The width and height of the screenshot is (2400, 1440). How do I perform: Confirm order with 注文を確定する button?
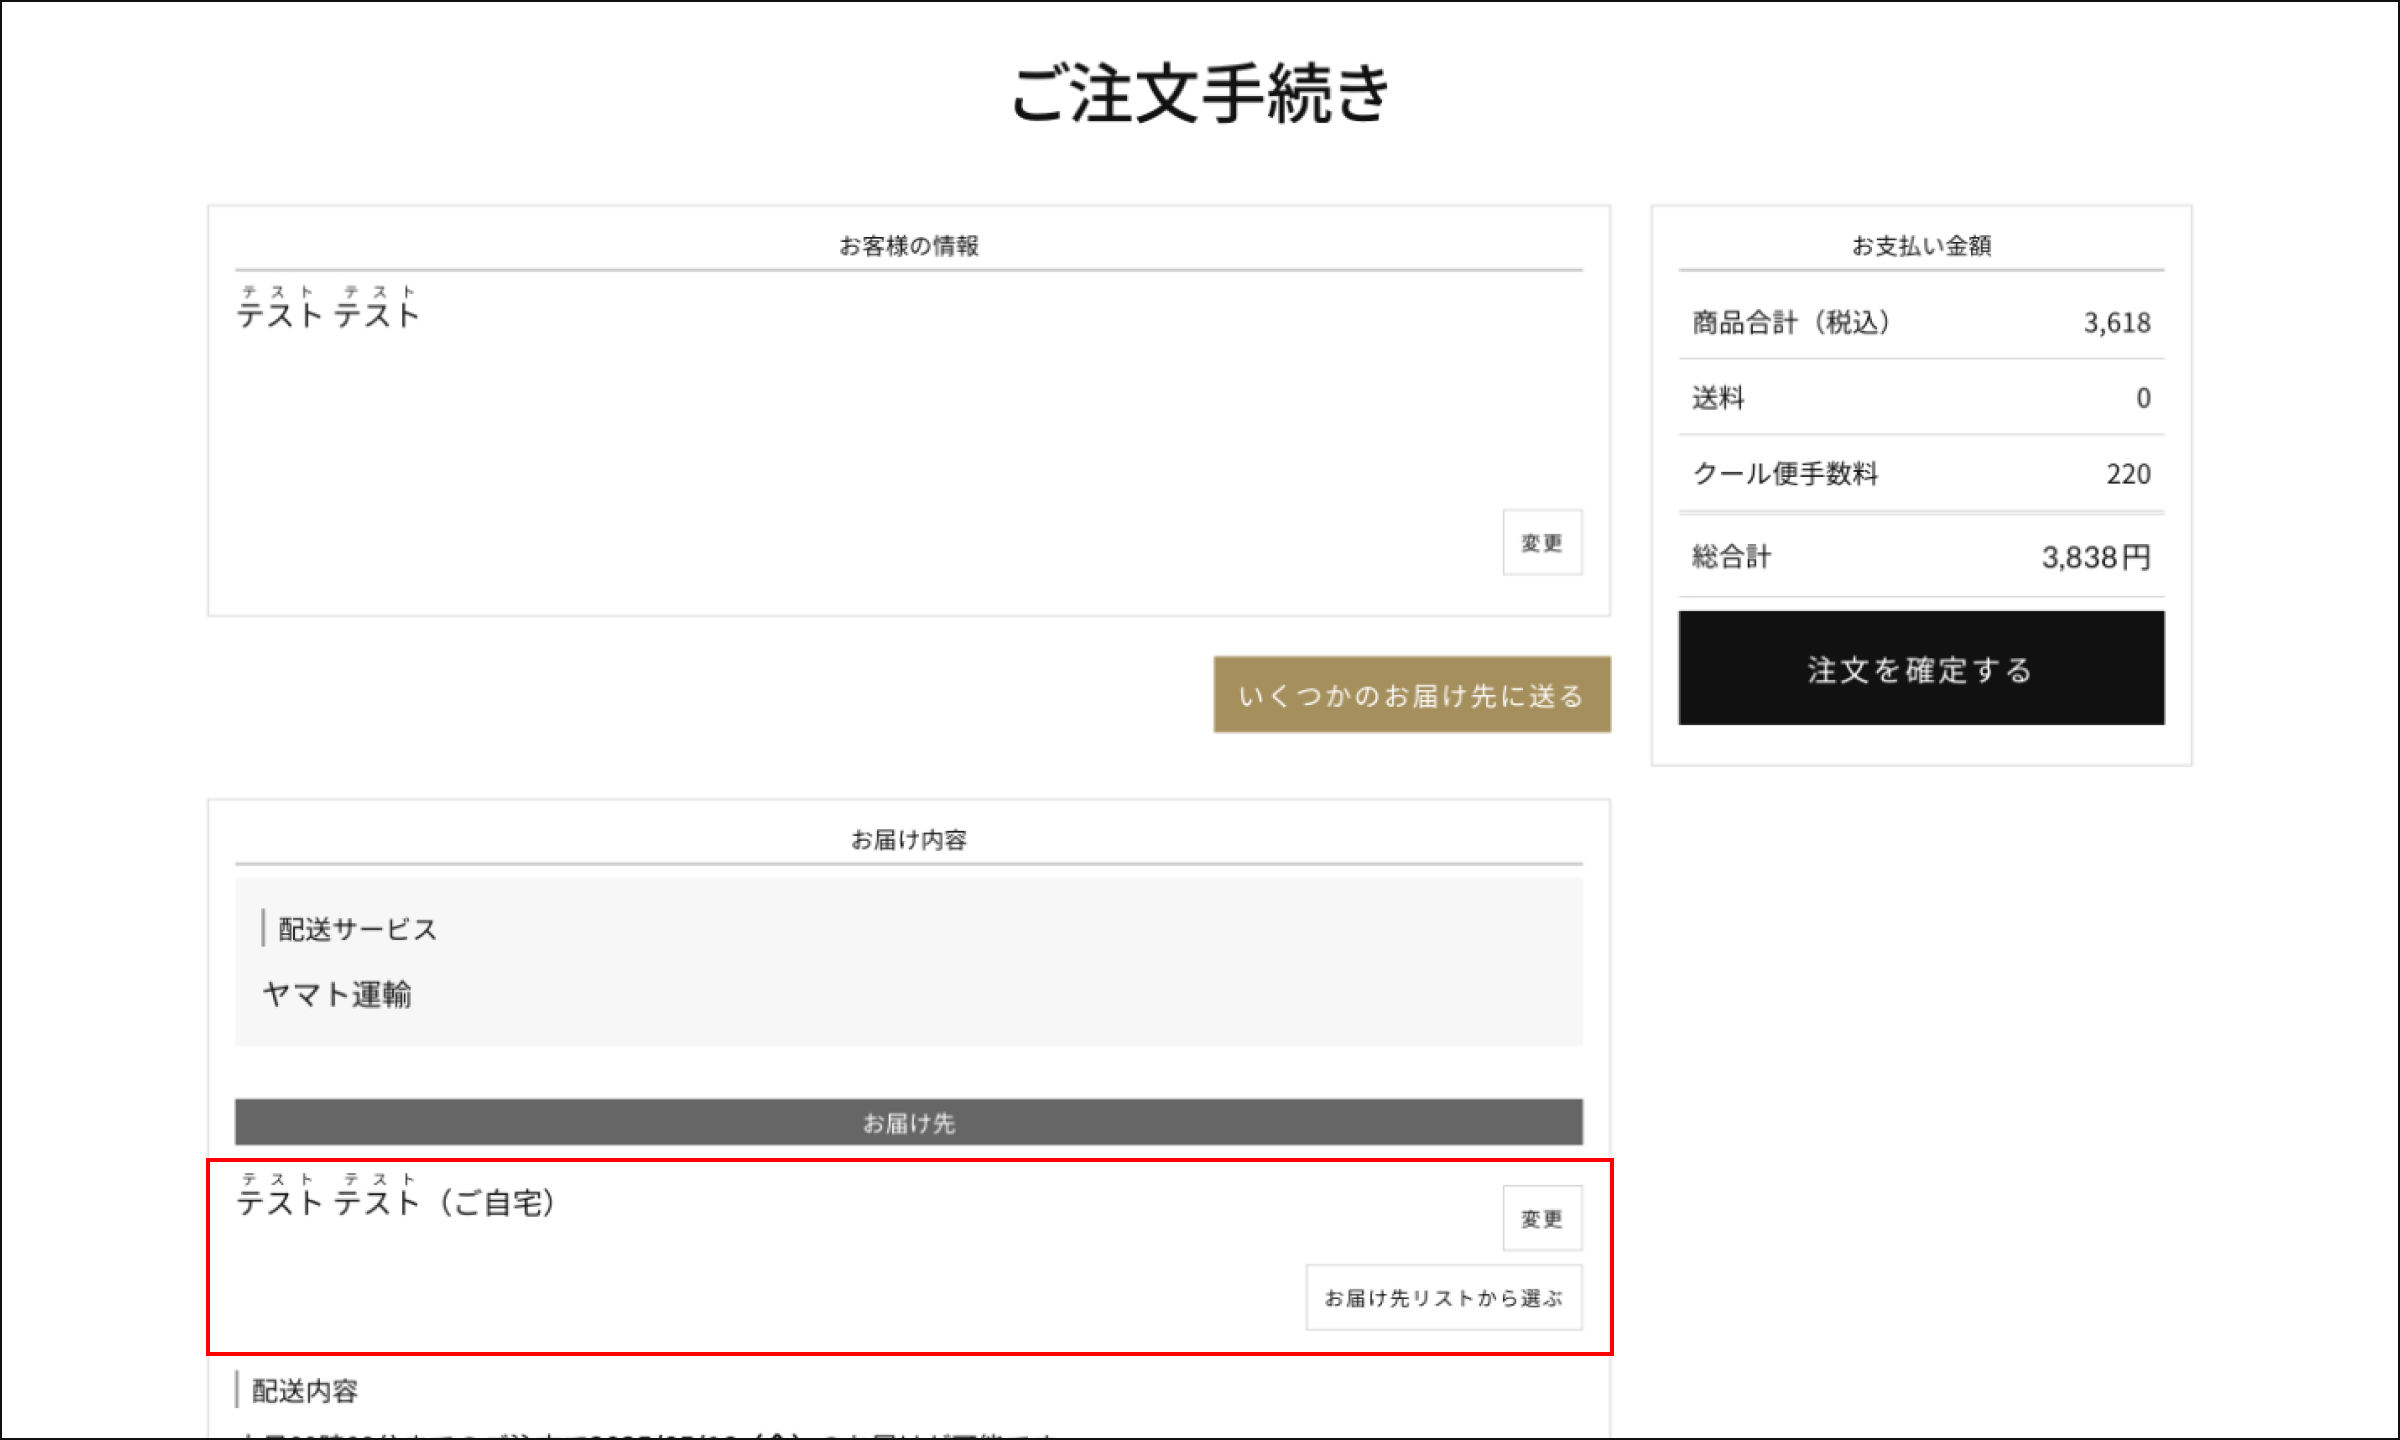point(1920,668)
